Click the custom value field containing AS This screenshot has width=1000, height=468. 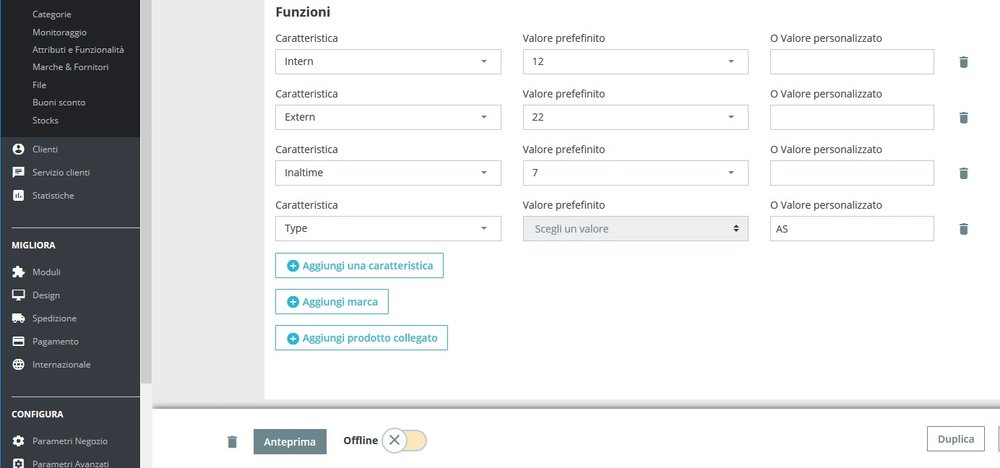pos(851,229)
